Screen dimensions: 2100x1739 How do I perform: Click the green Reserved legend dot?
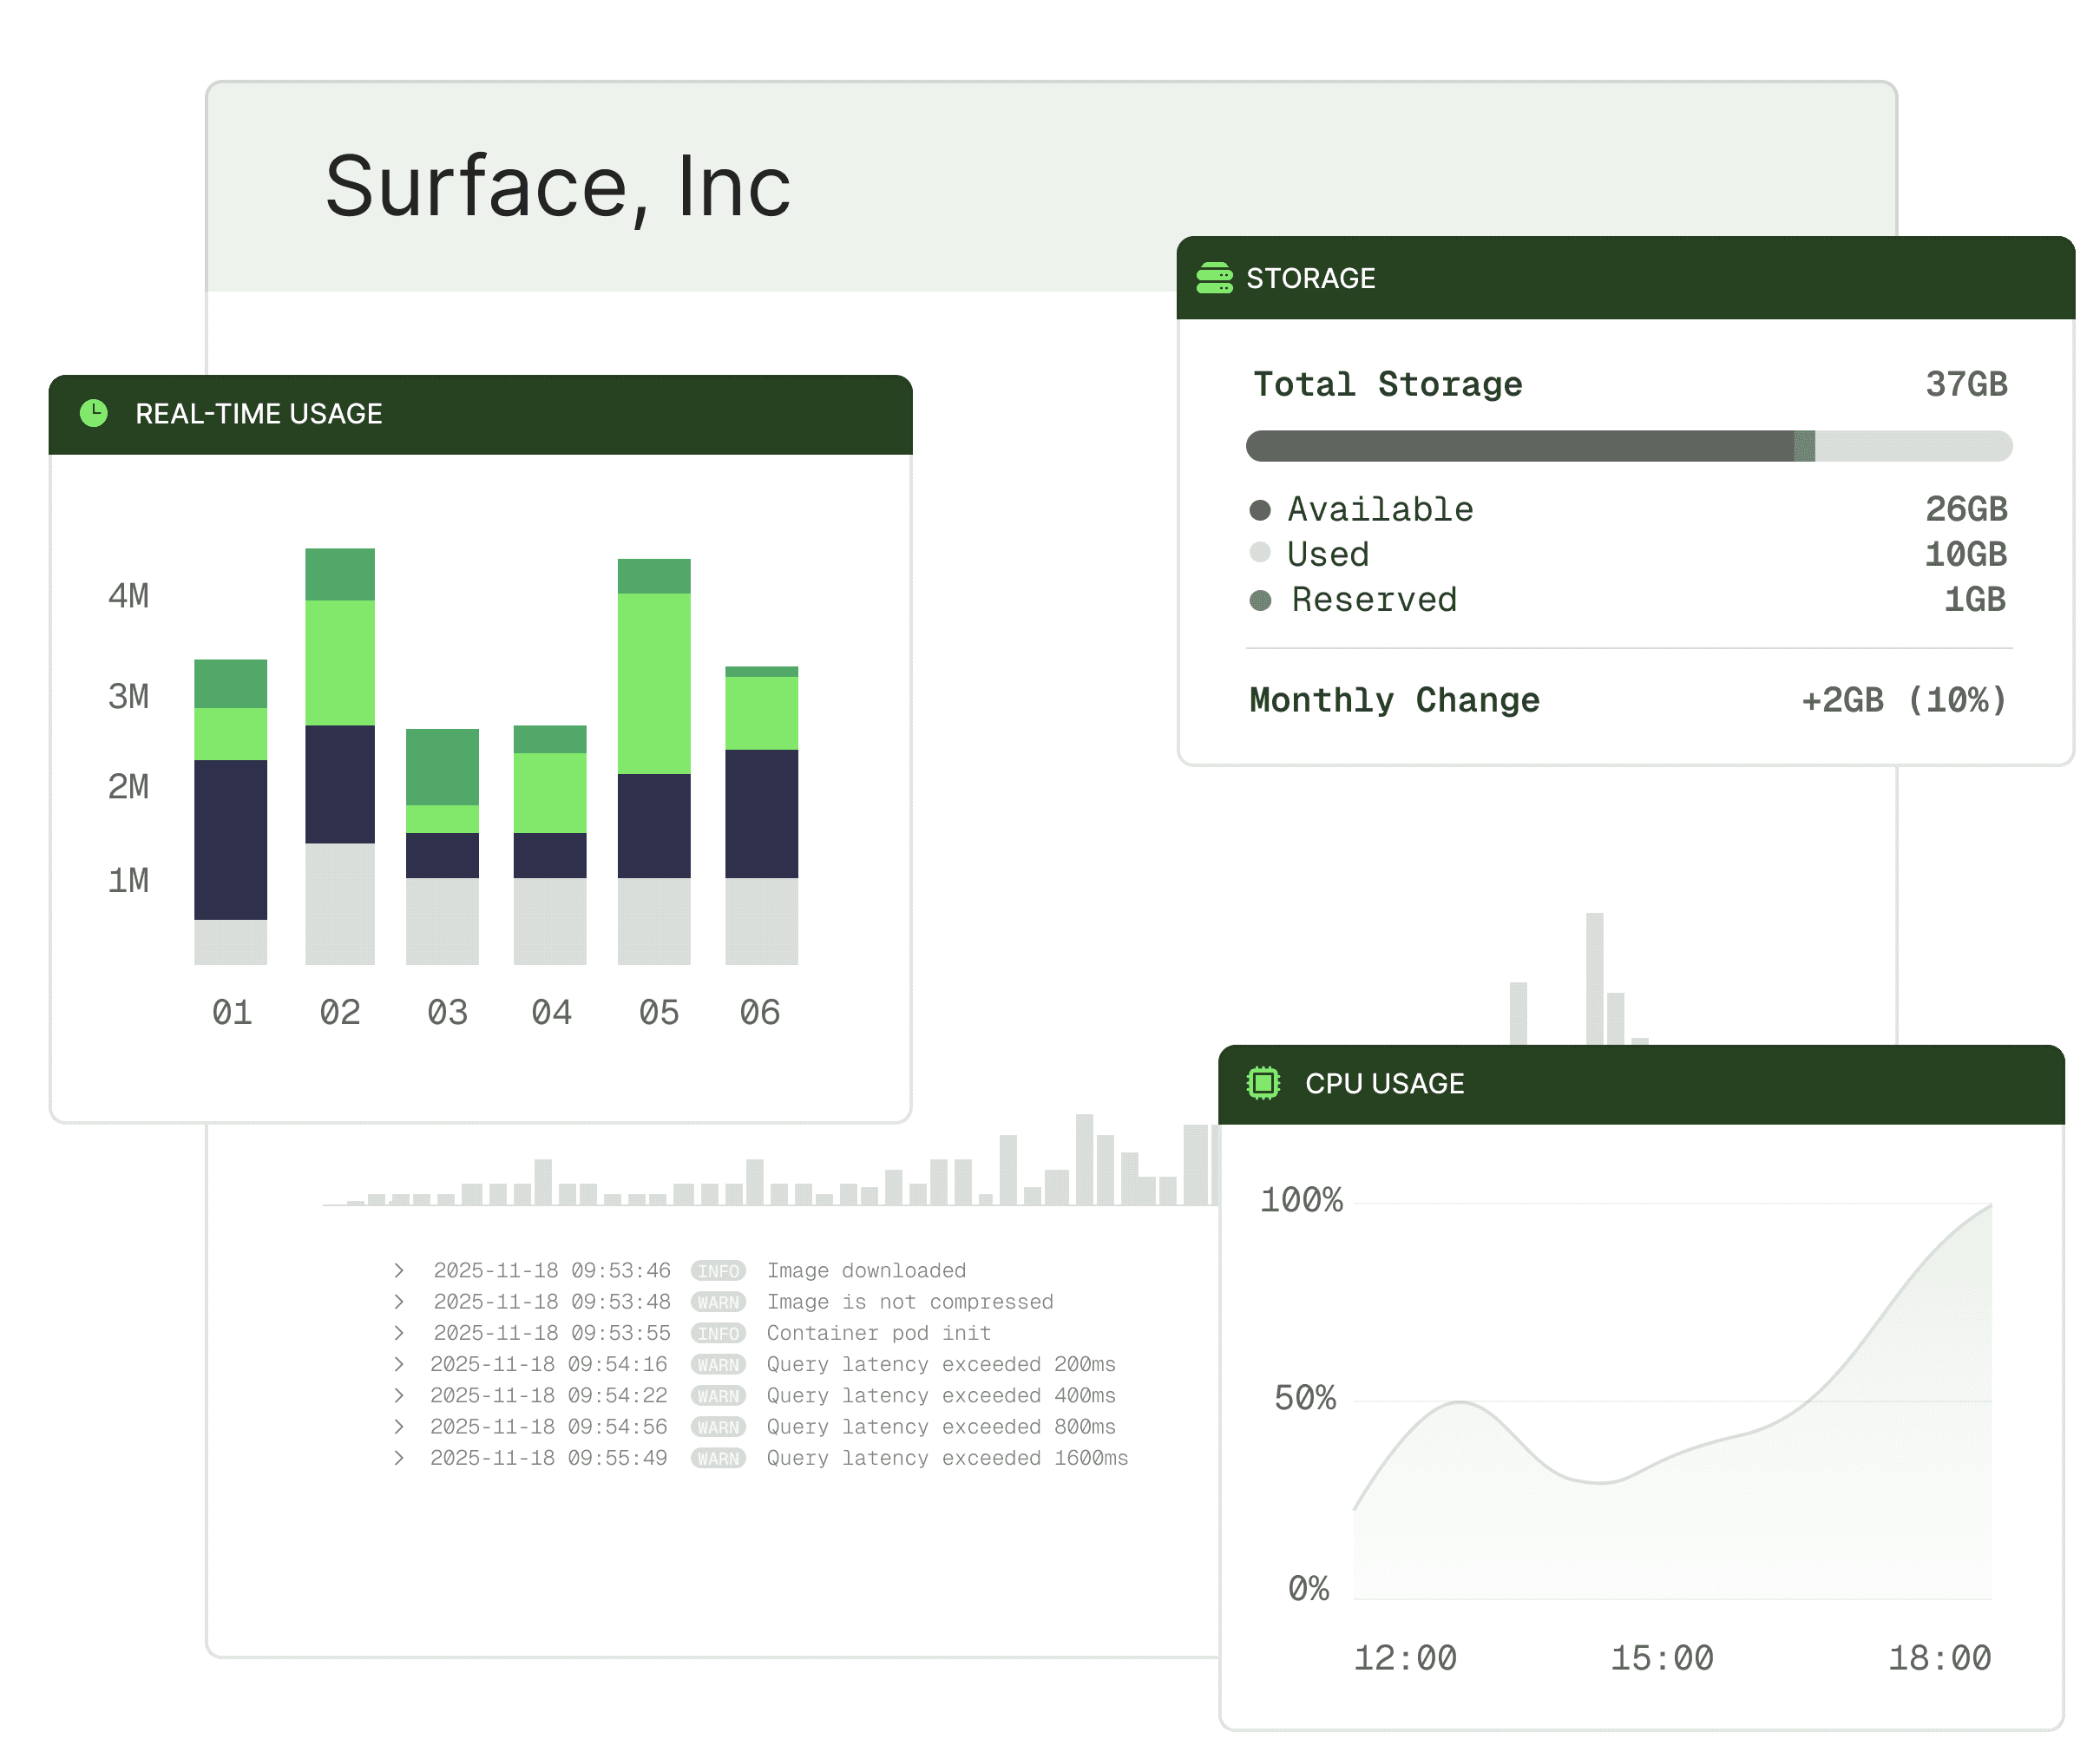1260,600
